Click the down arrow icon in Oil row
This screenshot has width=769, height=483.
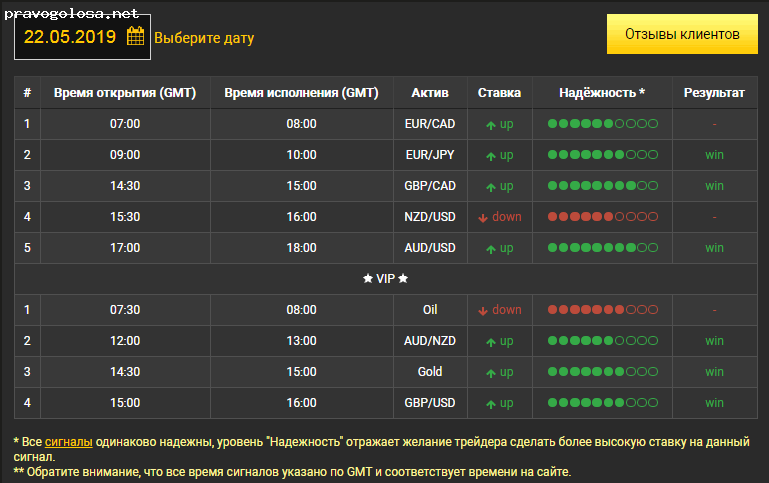point(483,311)
